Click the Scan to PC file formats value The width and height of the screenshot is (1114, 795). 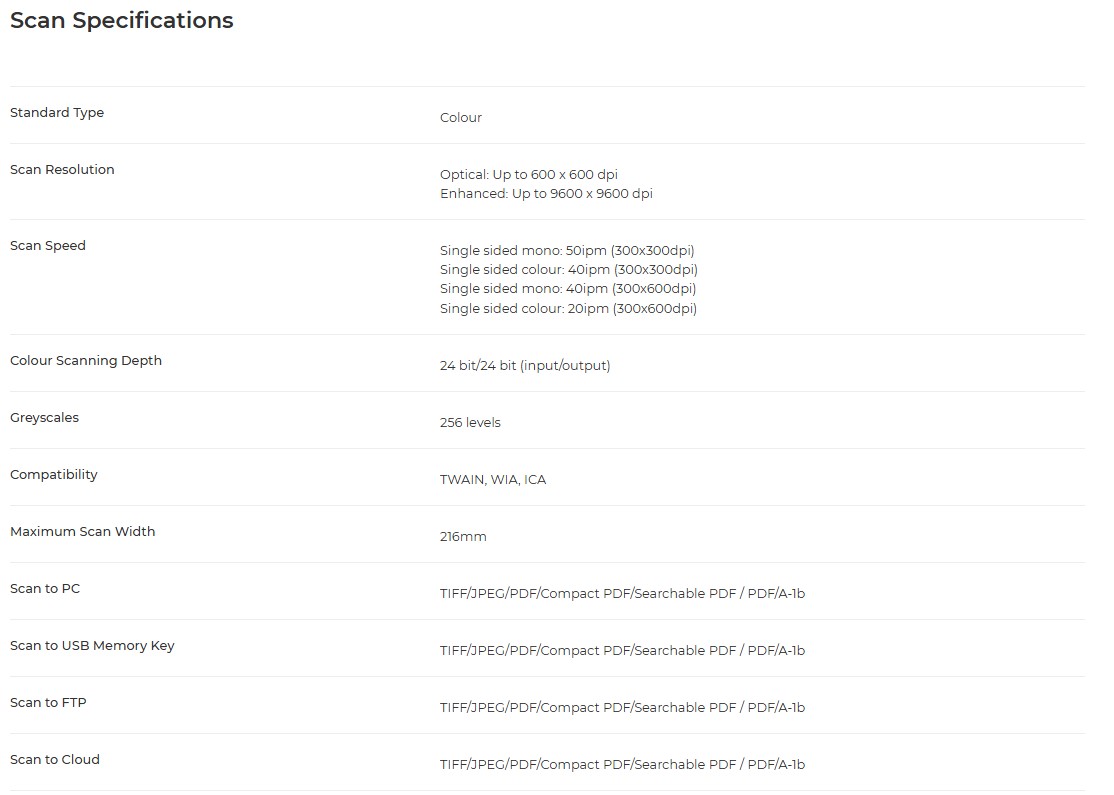(622, 593)
